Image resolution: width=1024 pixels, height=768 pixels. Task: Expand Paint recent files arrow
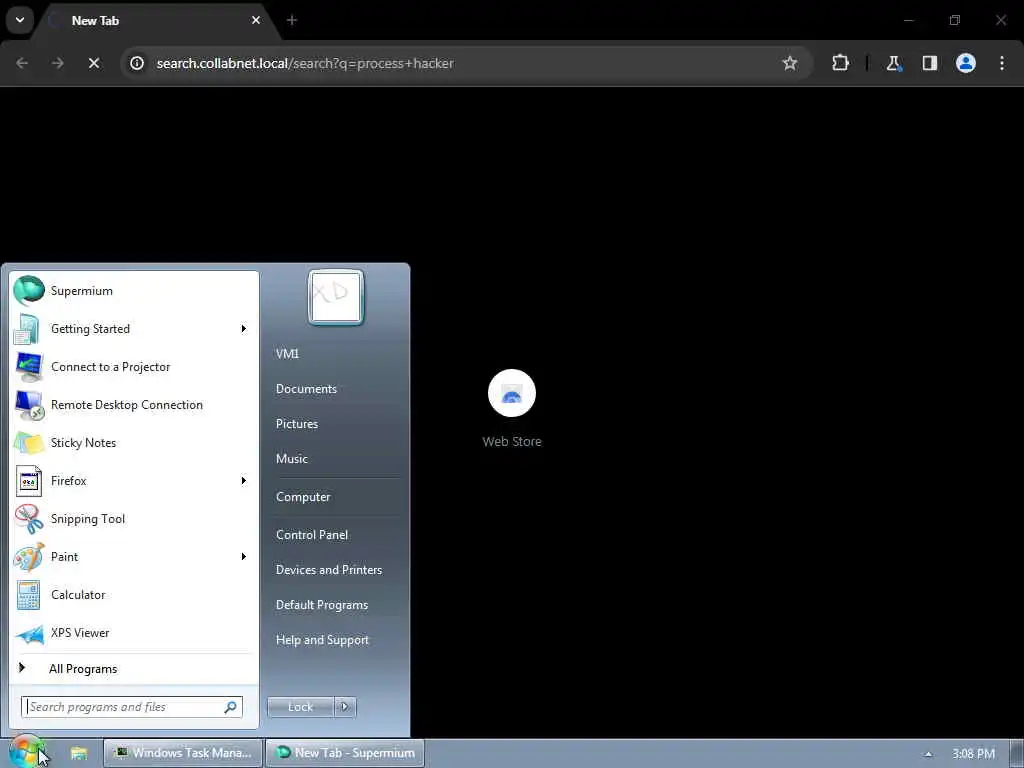(244, 556)
